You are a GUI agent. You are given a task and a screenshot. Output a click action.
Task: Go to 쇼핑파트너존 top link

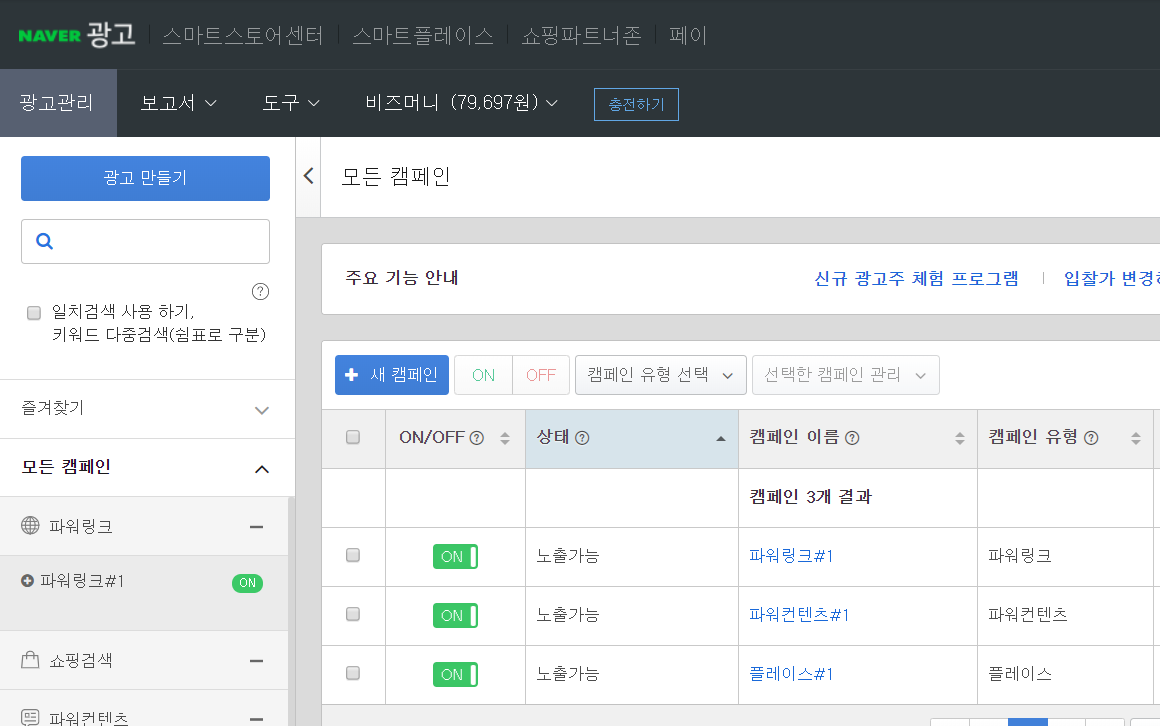coord(581,36)
